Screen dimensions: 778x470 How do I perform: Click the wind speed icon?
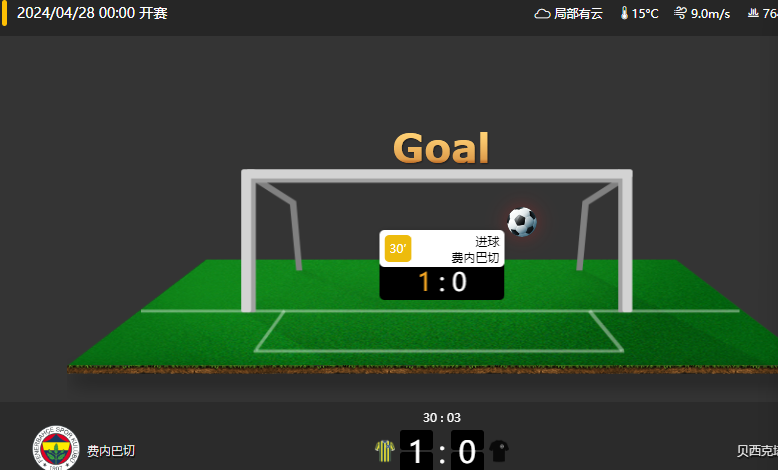click(x=680, y=13)
